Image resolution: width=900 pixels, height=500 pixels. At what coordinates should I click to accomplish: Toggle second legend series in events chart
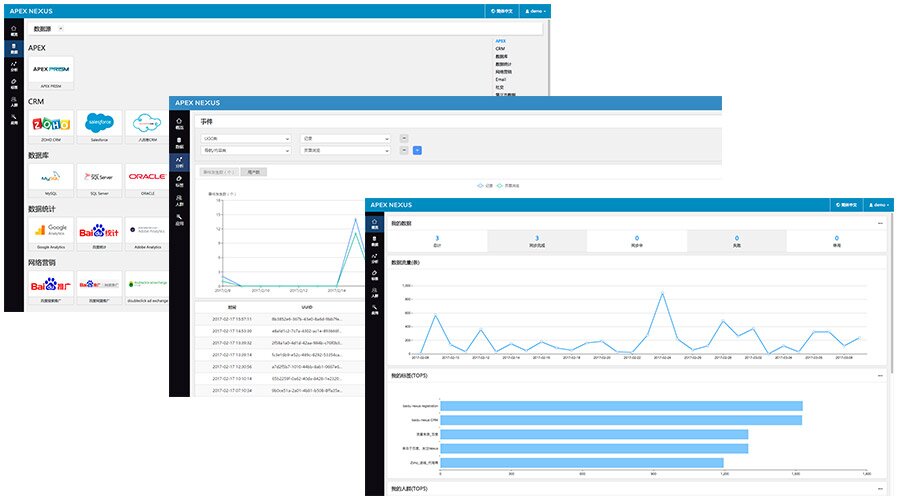pos(508,186)
